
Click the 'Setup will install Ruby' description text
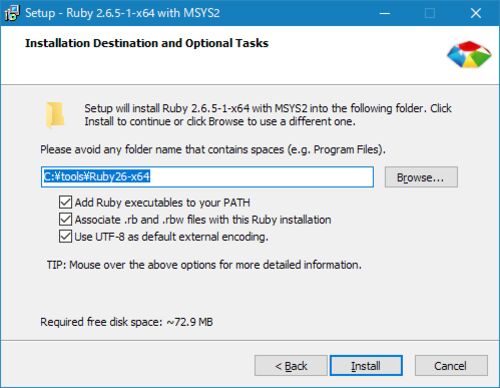point(268,115)
